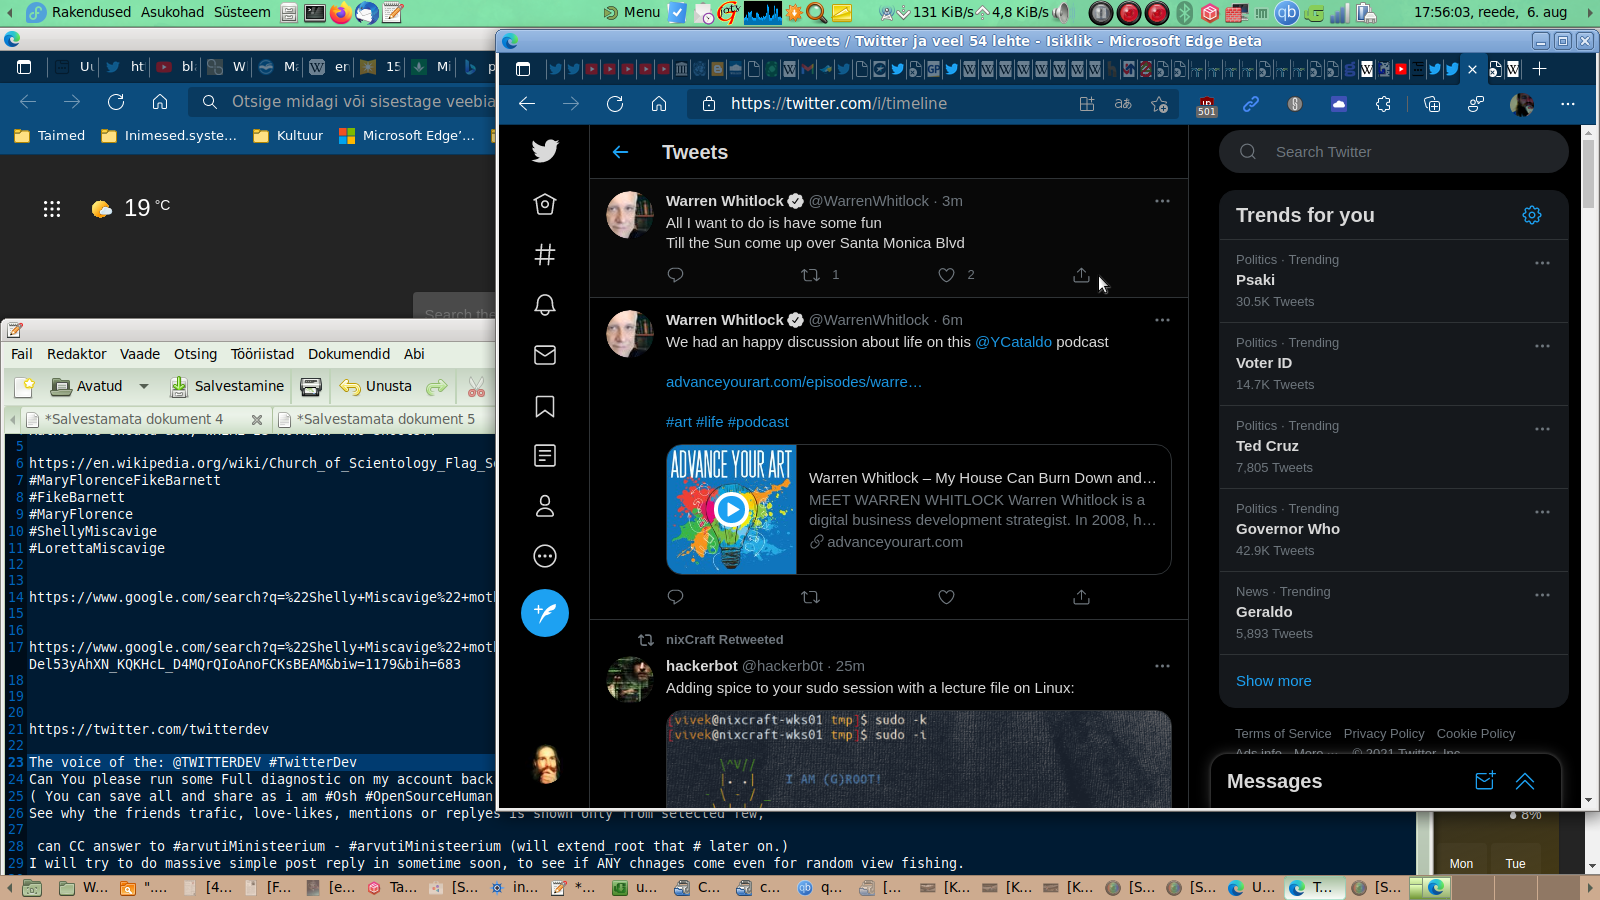Open Twitter Notifications bell icon
The width and height of the screenshot is (1600, 900).
pyautogui.click(x=545, y=305)
